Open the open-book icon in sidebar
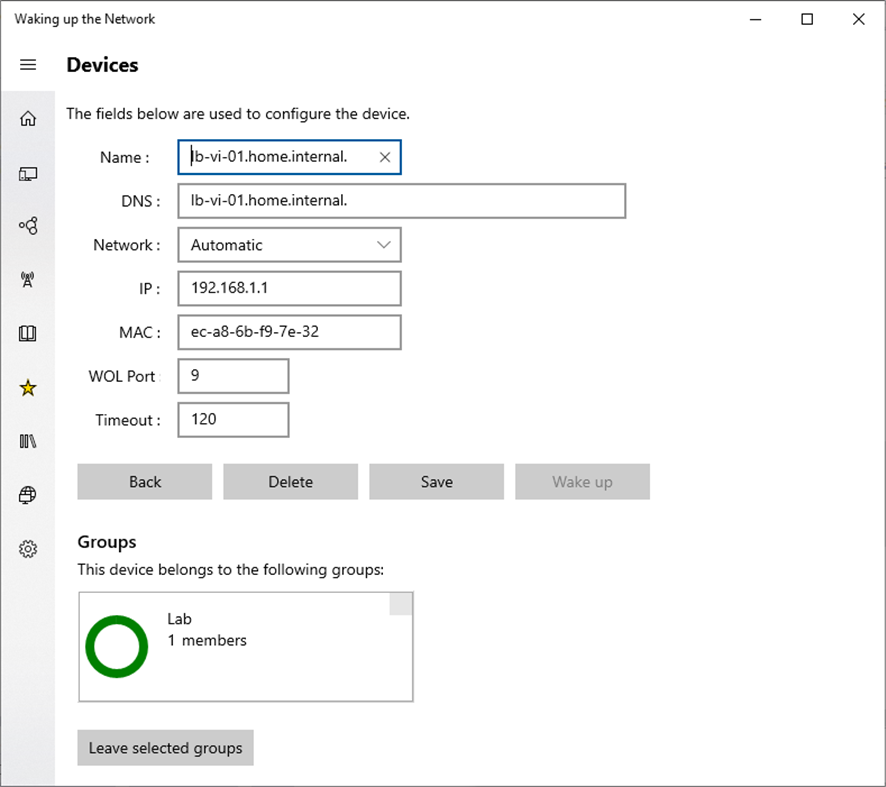This screenshot has height=787, width=886. [x=28, y=334]
